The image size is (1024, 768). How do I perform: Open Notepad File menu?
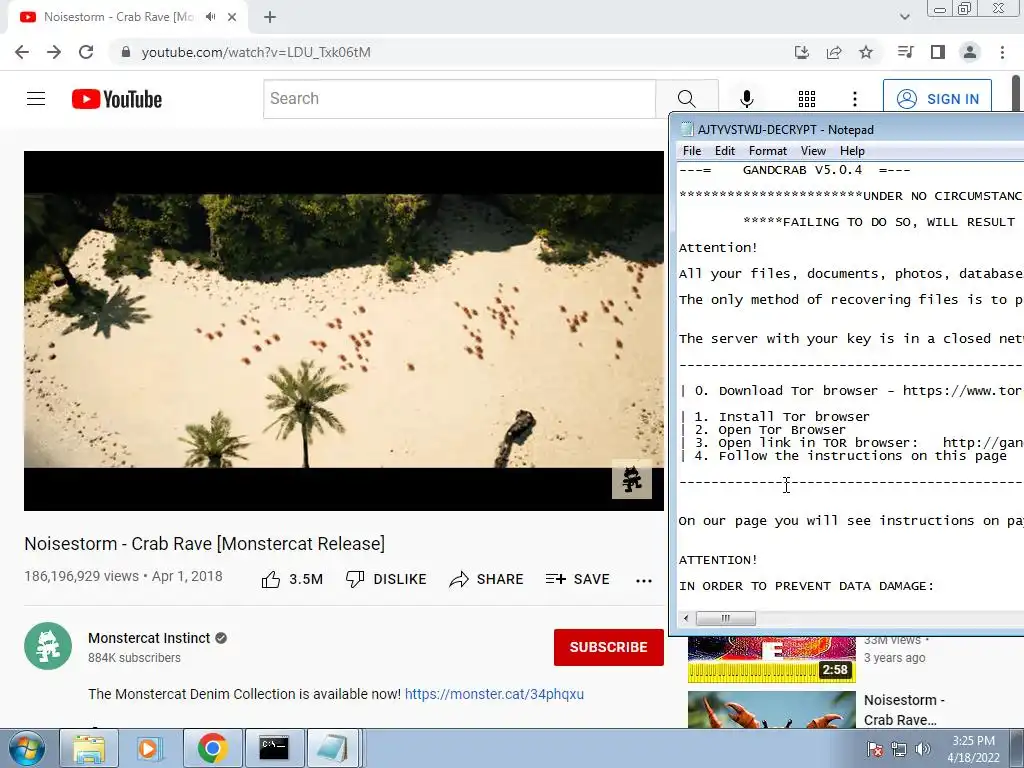[692, 151]
